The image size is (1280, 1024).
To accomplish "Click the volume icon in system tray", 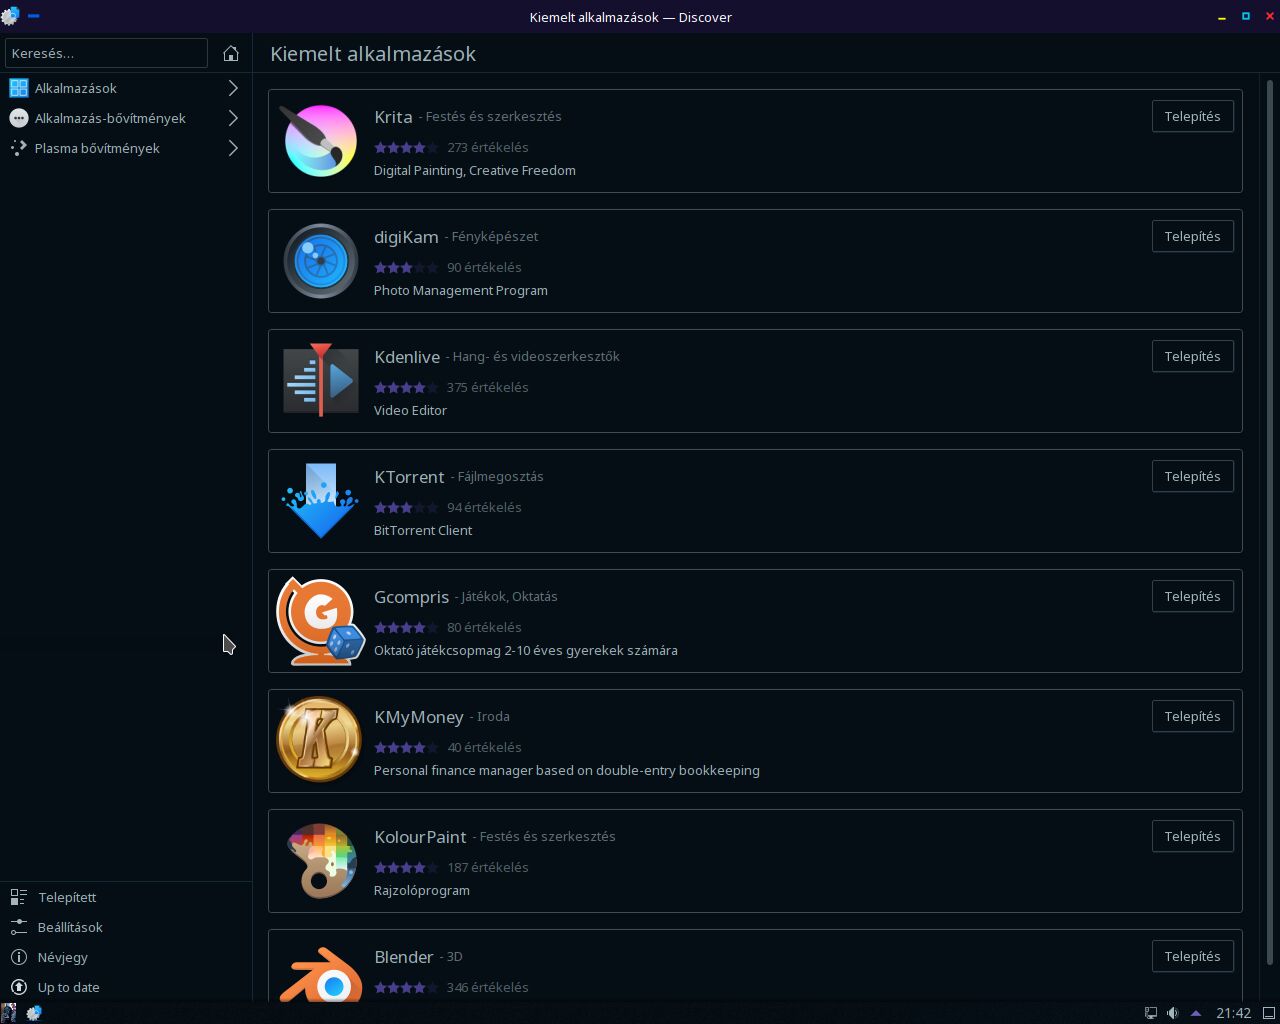I will [x=1173, y=1013].
